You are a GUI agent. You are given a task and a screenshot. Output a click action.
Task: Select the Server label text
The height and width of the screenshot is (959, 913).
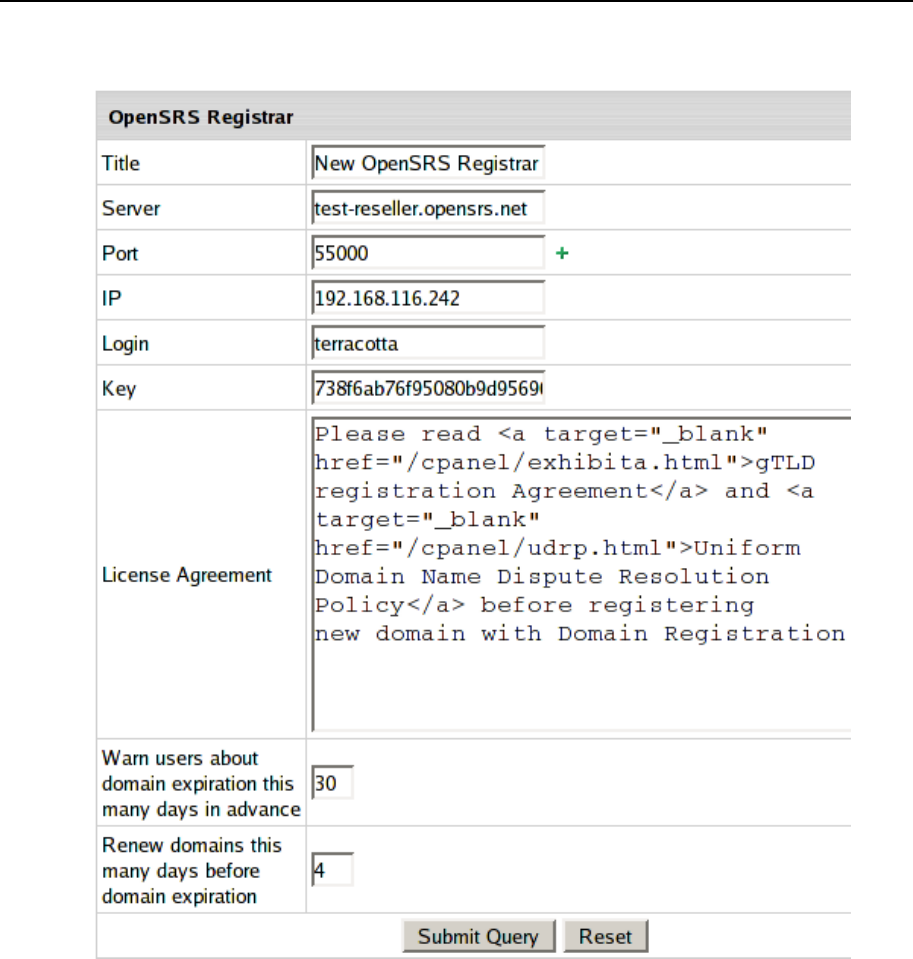tap(131, 209)
